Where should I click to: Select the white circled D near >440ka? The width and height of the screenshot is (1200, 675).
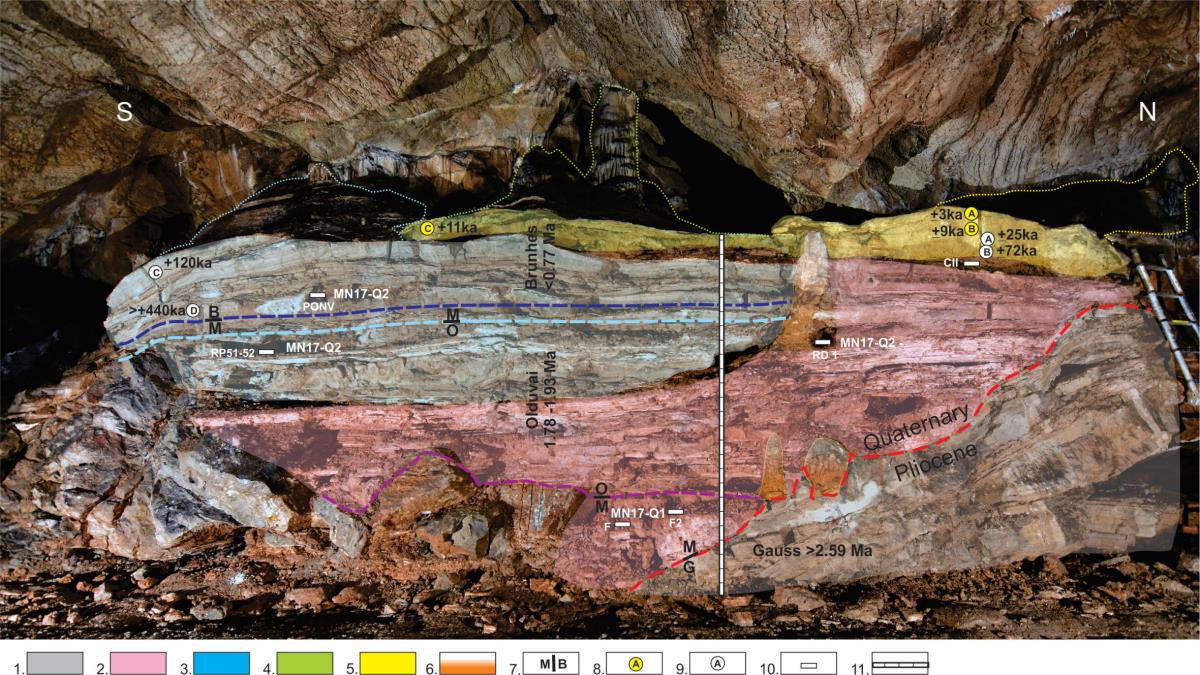click(194, 310)
